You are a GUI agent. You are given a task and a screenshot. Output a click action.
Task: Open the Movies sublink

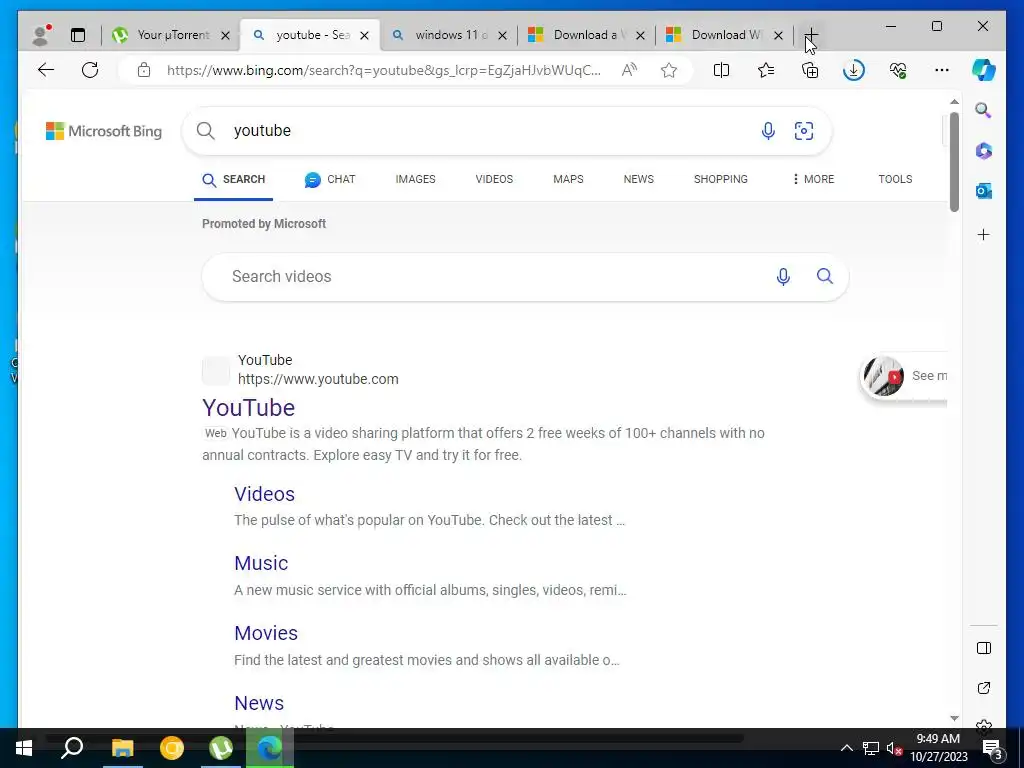pyautogui.click(x=266, y=633)
